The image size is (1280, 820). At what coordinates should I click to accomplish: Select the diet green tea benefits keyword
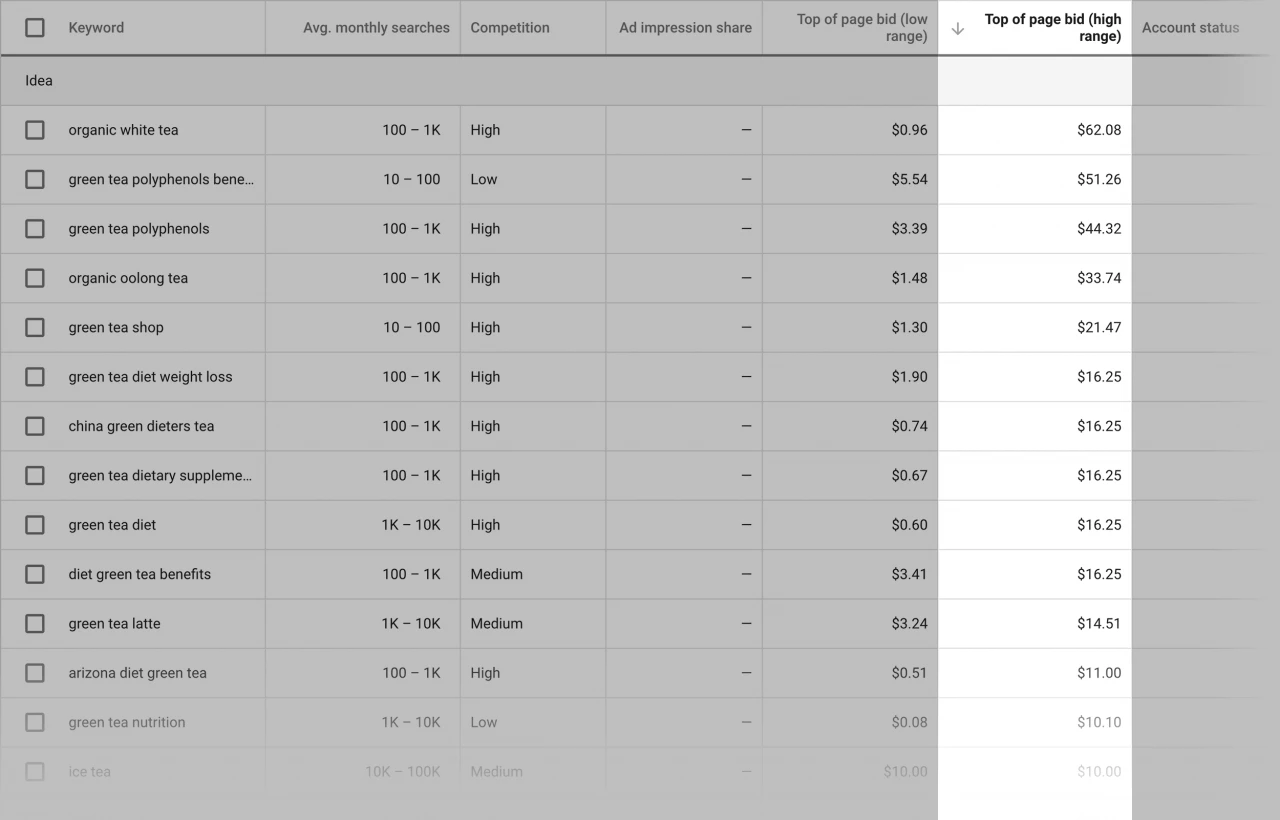click(139, 574)
